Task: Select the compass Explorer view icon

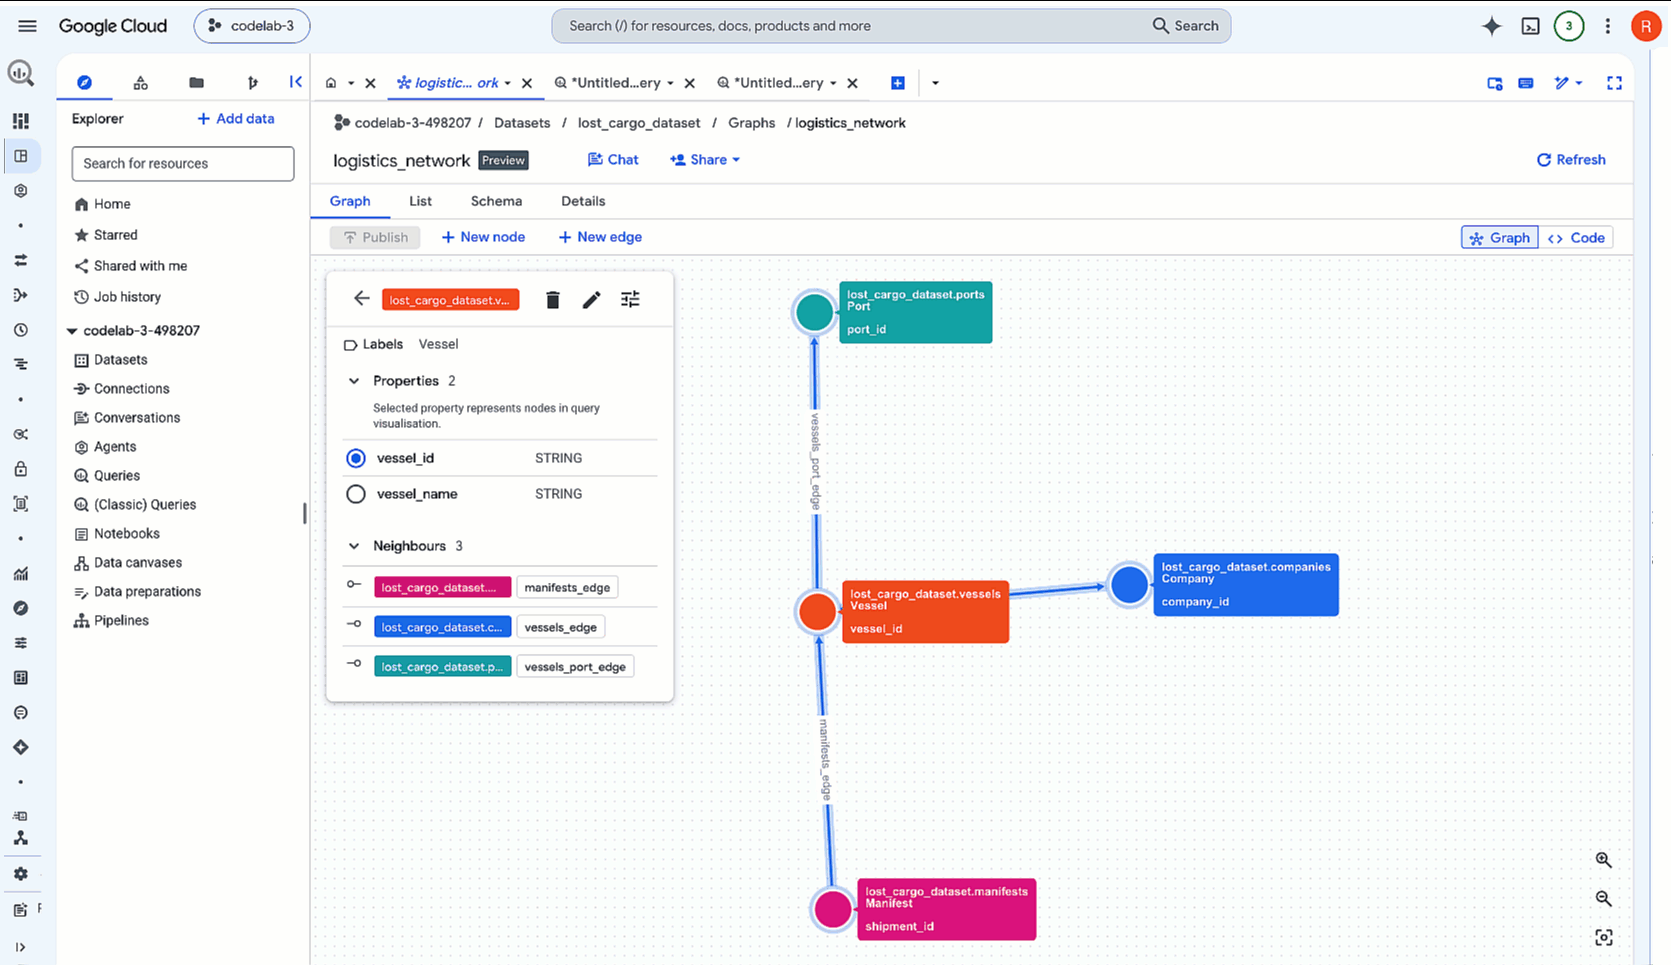Action: click(x=85, y=83)
